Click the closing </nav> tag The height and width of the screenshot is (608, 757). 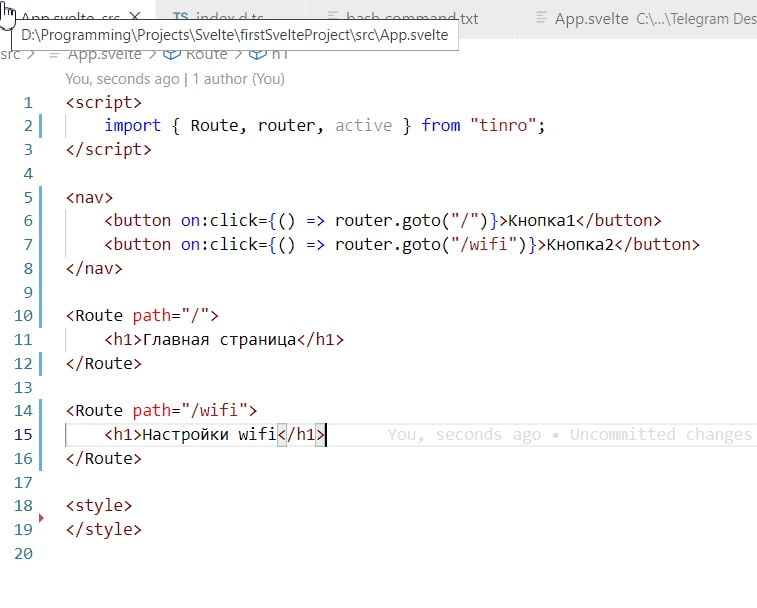click(94, 268)
